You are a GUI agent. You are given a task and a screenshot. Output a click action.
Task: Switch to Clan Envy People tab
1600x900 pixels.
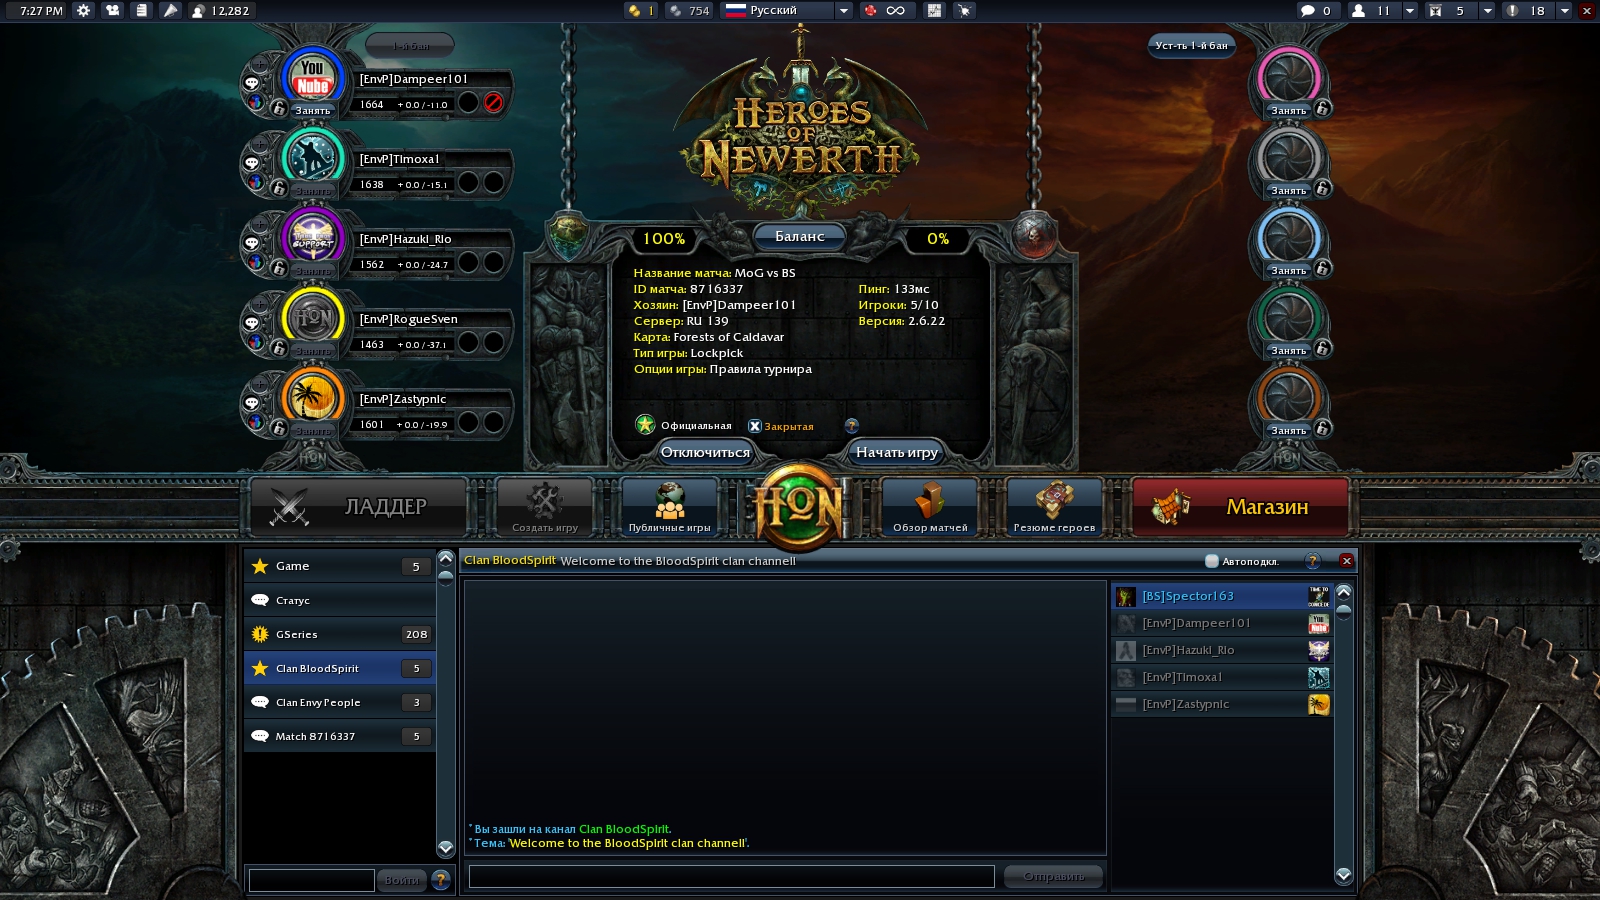coord(340,702)
